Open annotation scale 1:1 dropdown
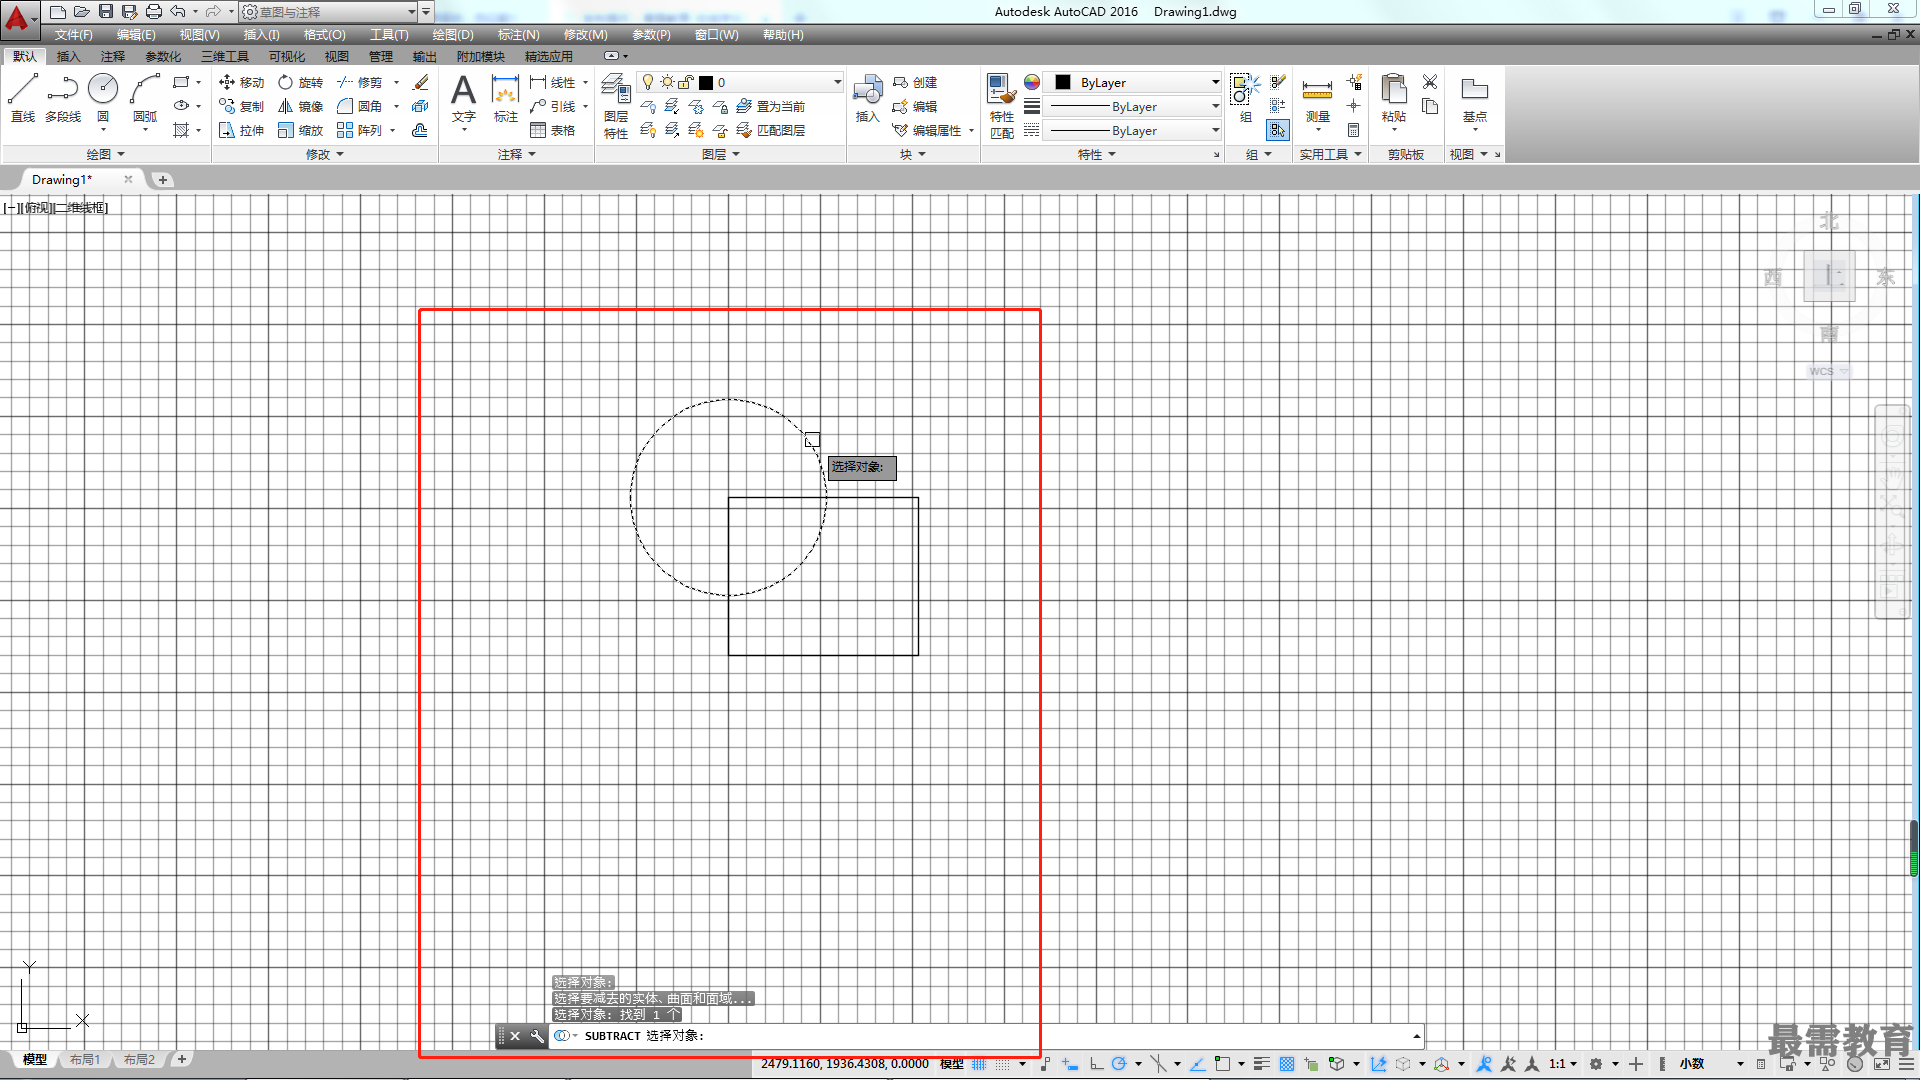 click(x=1563, y=1064)
